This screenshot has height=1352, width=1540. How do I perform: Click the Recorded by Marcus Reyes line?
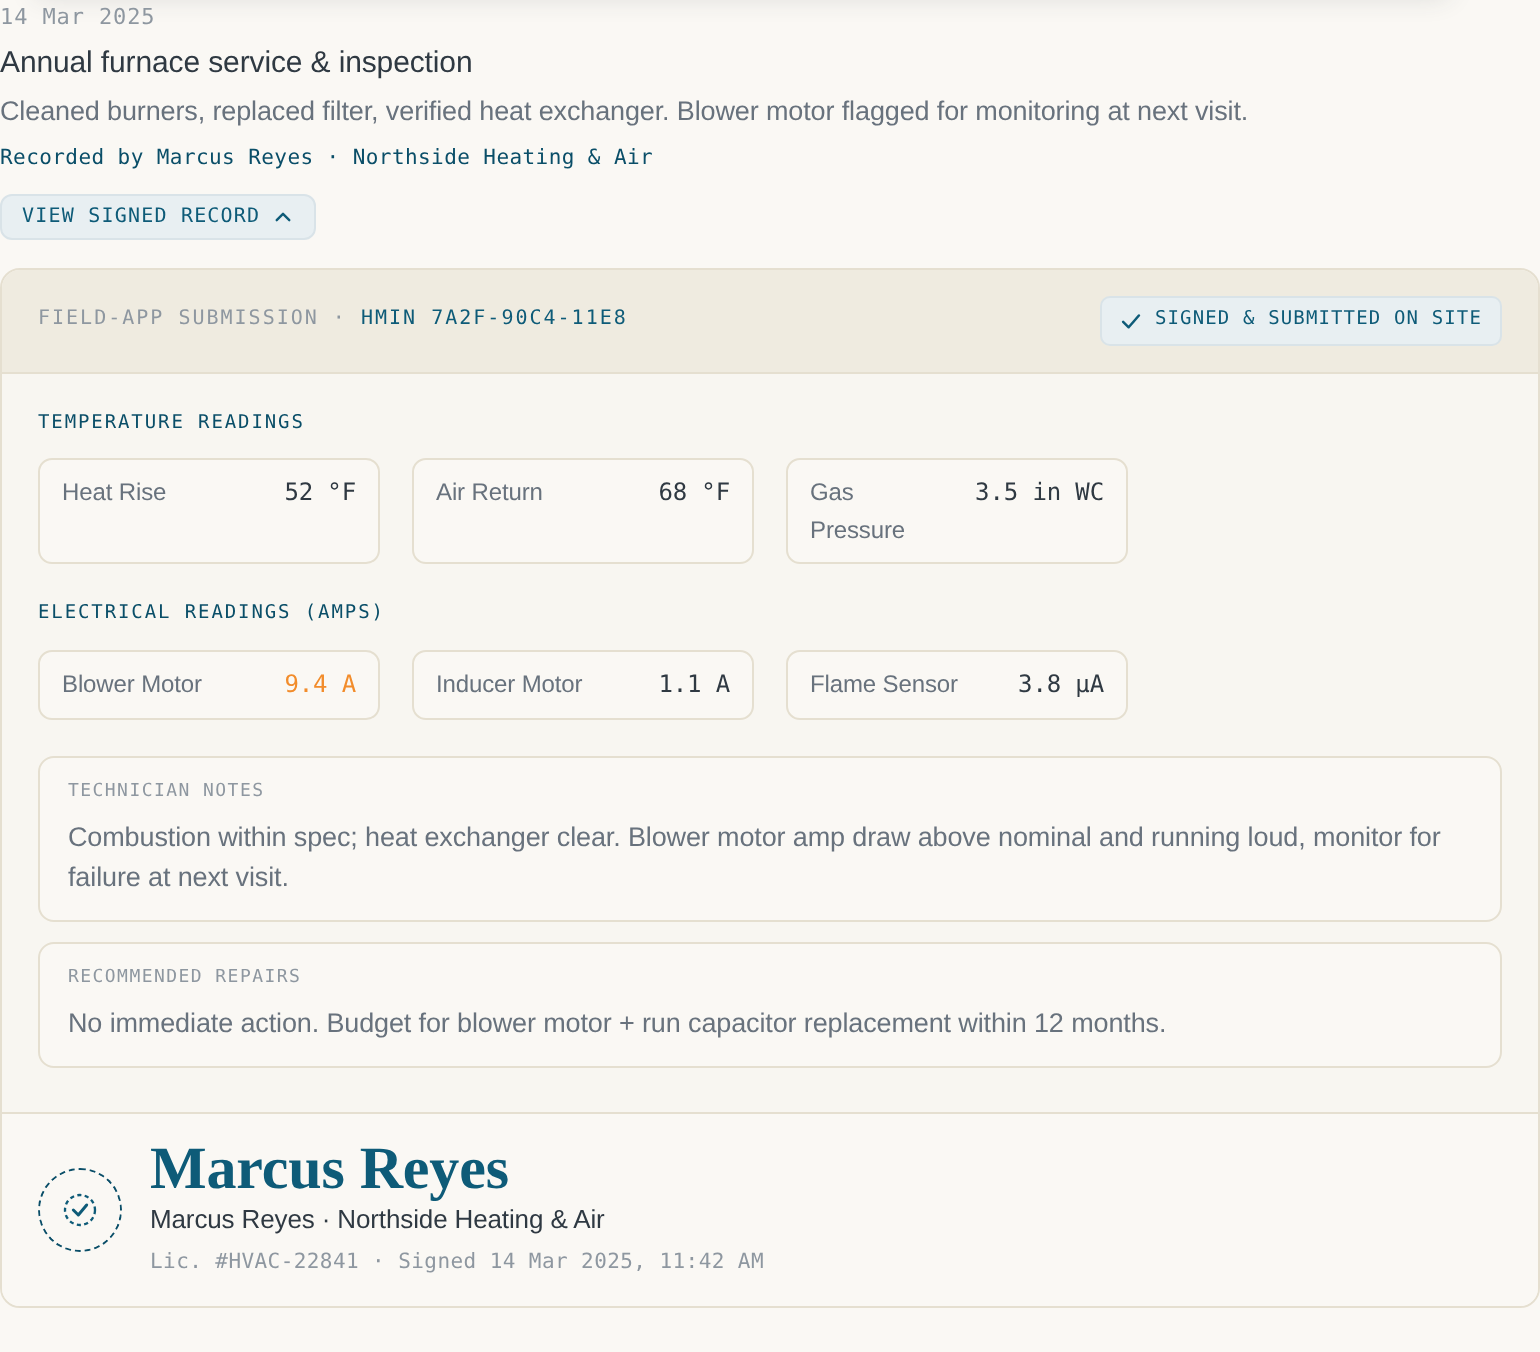(326, 157)
